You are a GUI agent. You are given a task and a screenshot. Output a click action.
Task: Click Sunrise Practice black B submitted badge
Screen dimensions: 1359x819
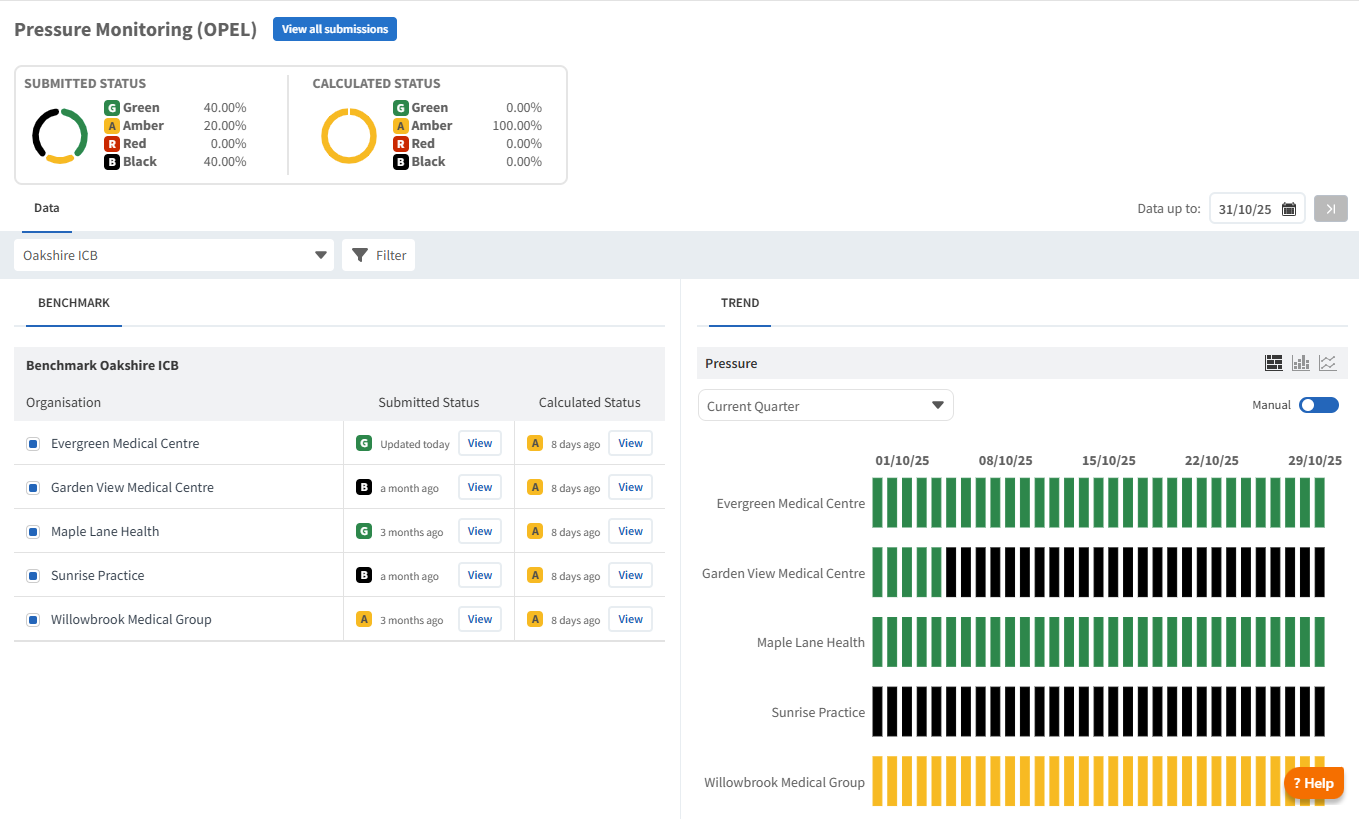coord(364,575)
